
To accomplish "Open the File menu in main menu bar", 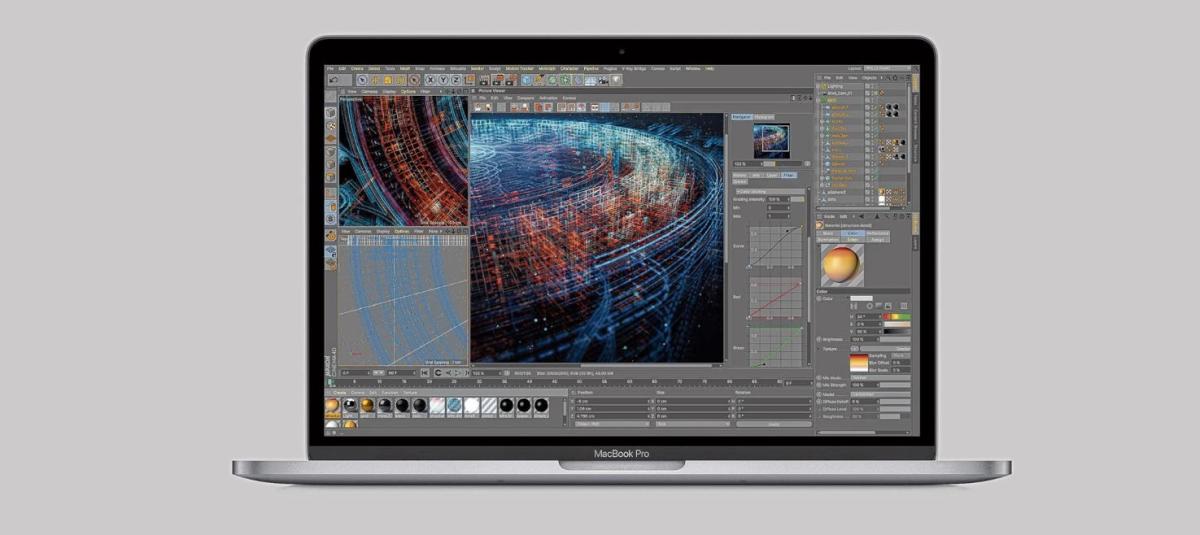I will coord(330,68).
